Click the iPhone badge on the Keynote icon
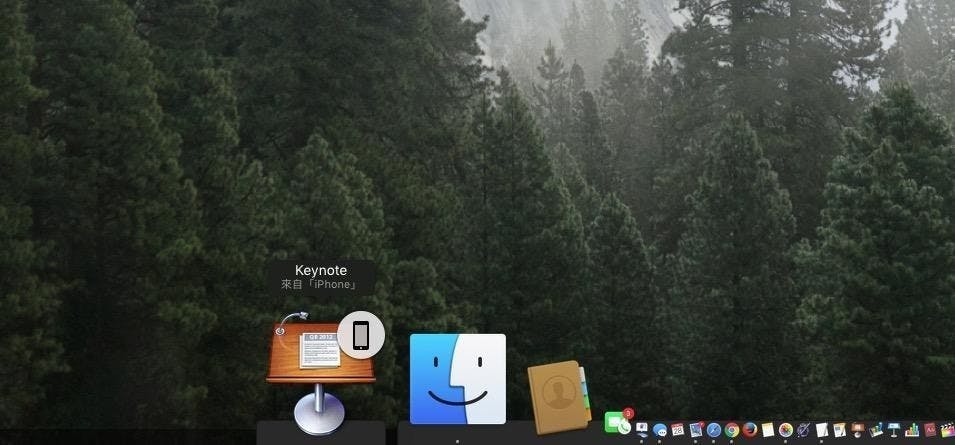 (x=361, y=335)
